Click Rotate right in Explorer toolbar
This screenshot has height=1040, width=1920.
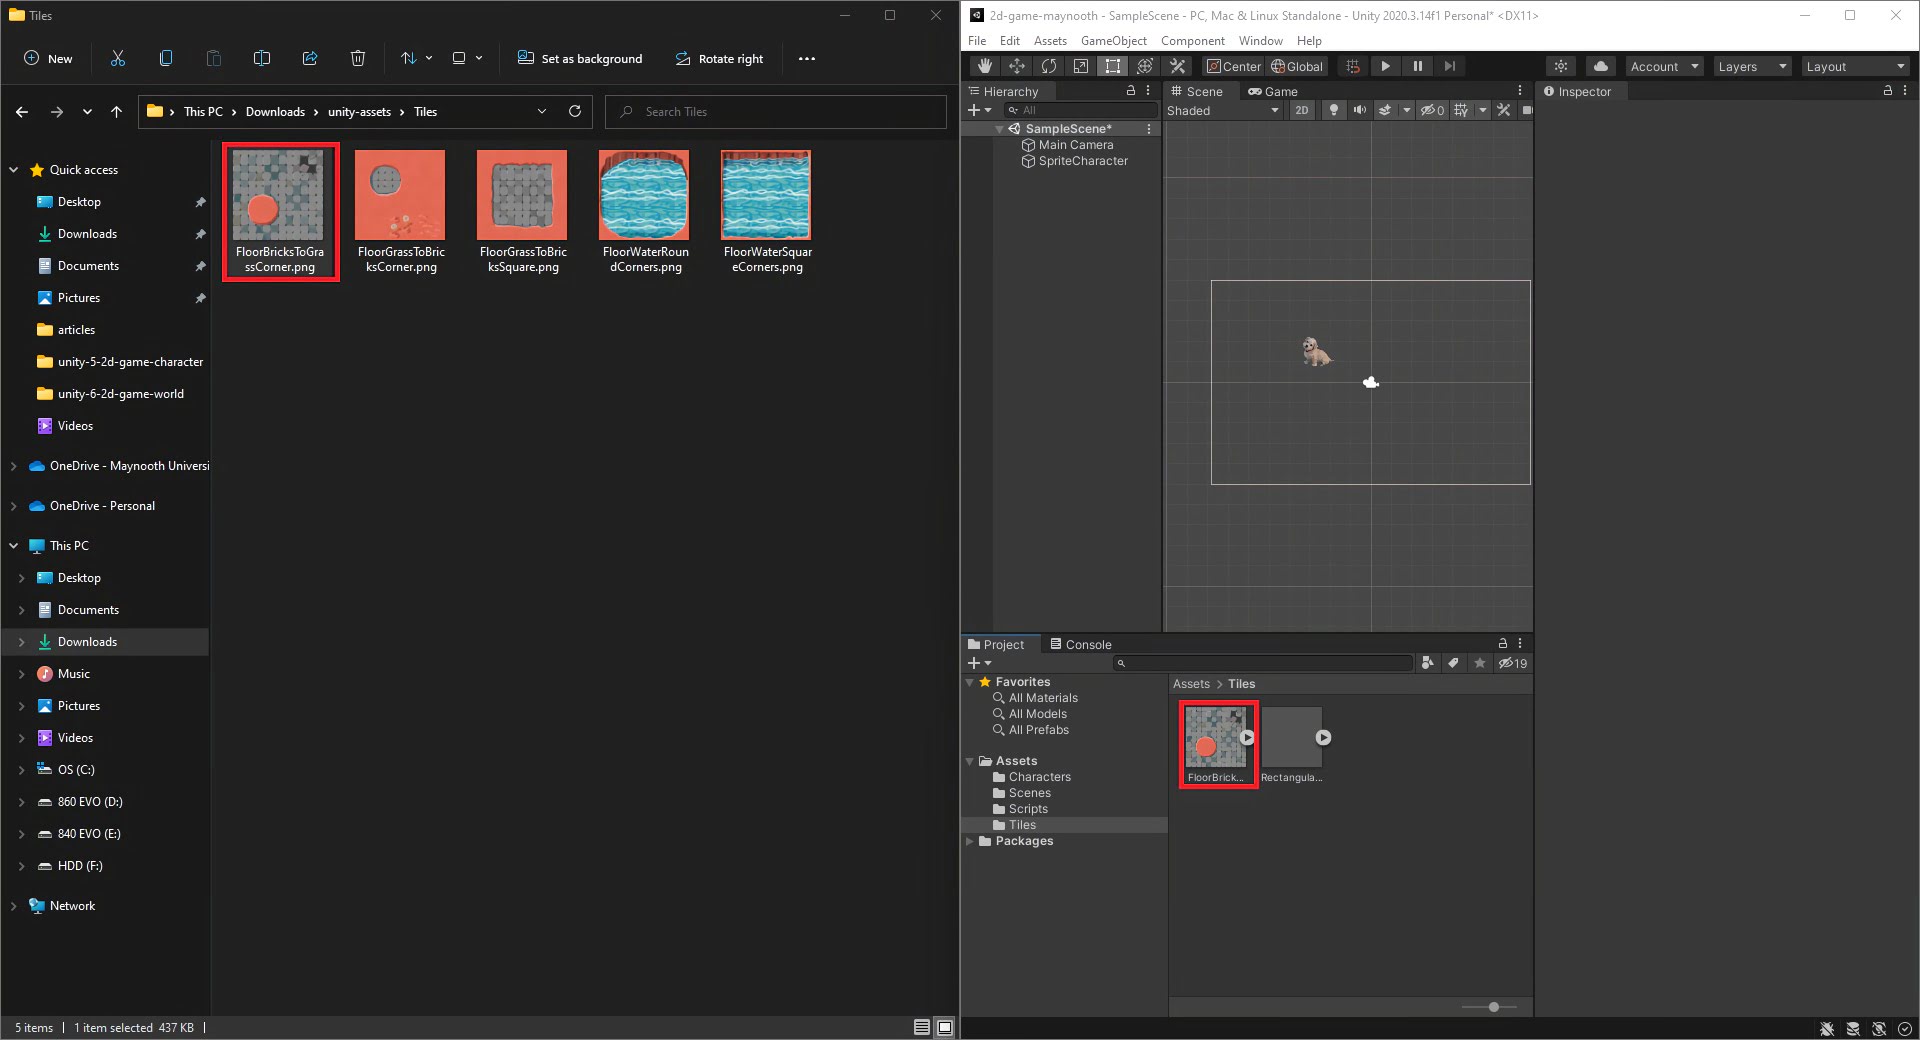pos(719,58)
